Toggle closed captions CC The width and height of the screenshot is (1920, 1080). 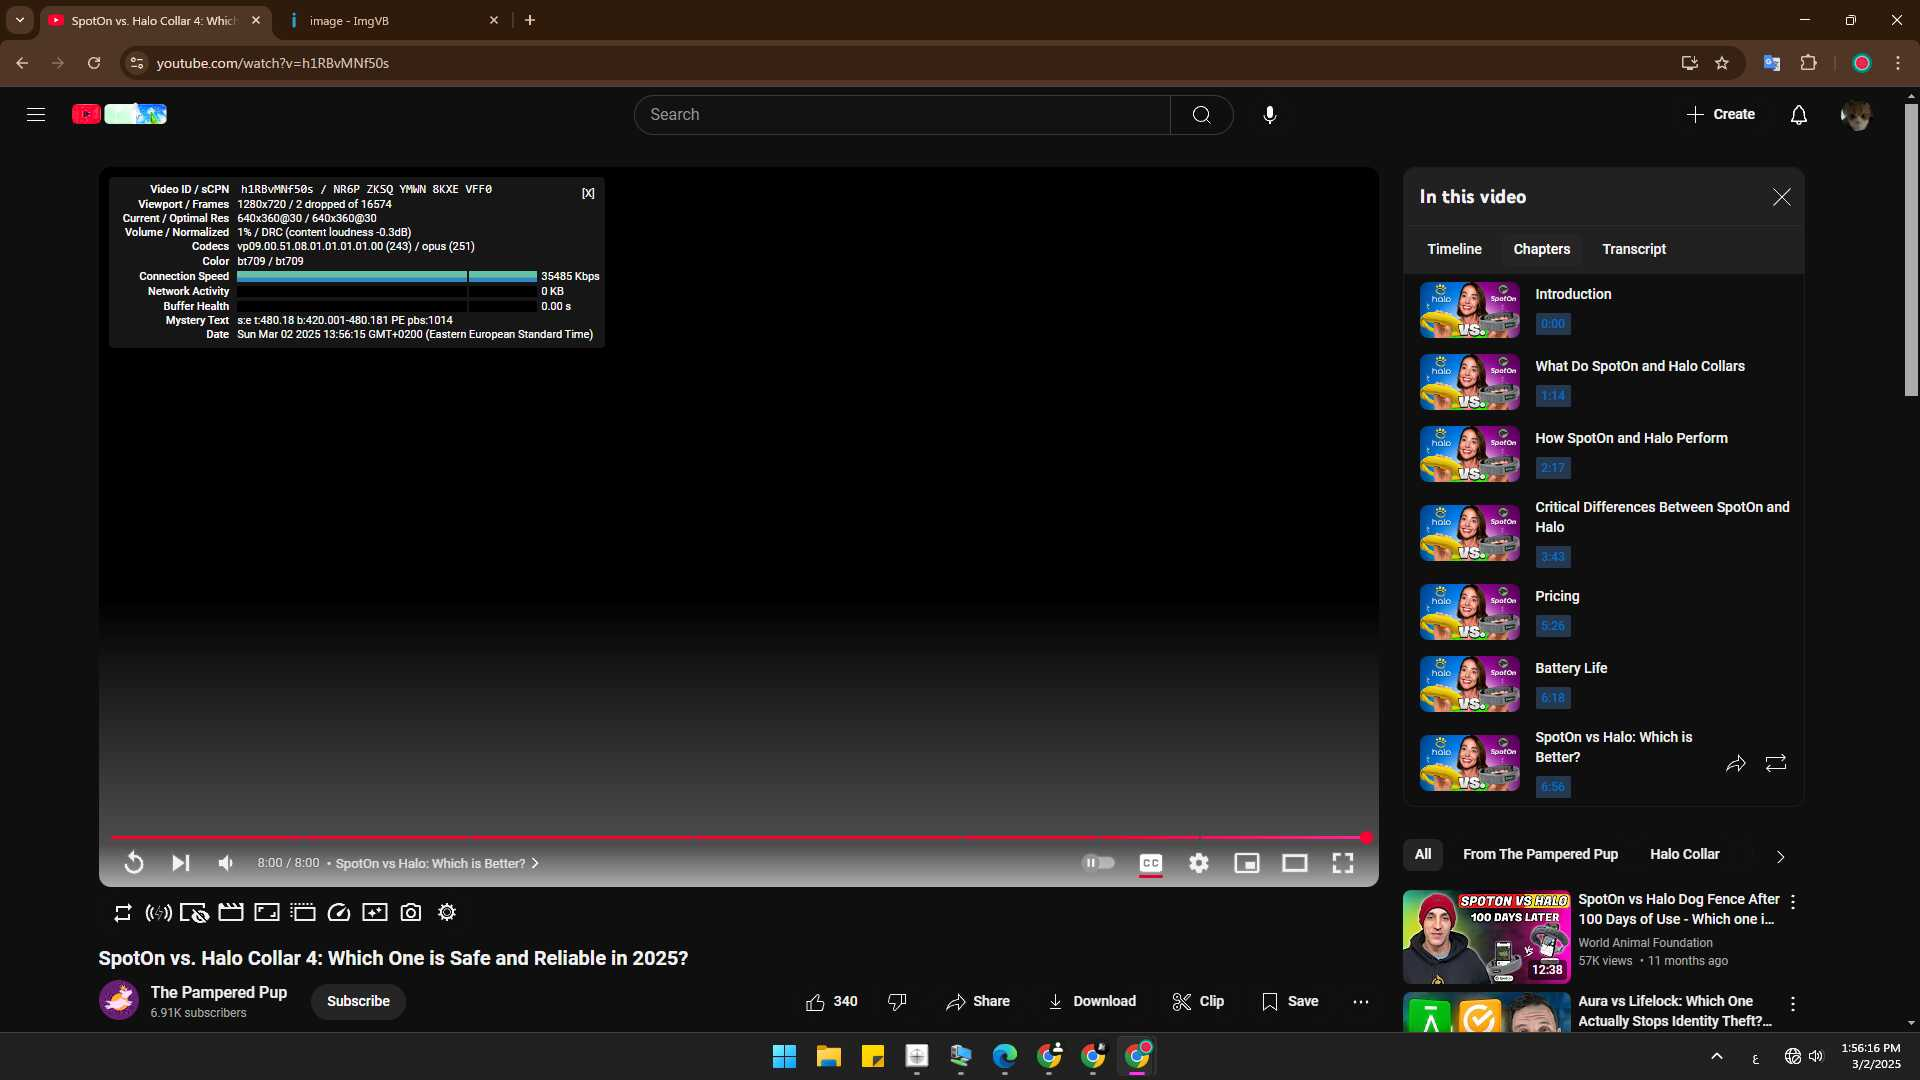1151,863
